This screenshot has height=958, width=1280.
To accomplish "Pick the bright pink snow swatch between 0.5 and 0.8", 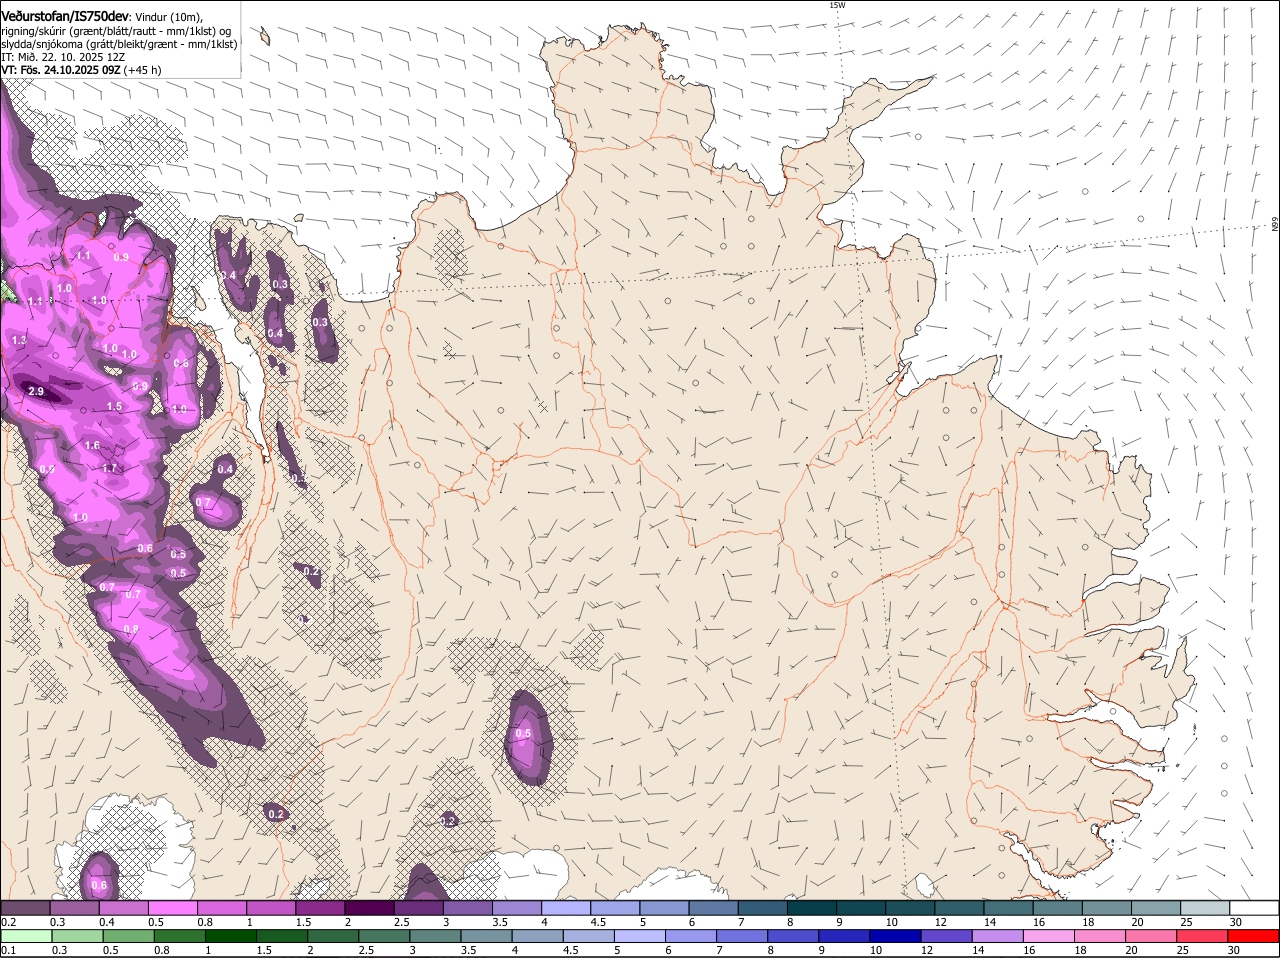I will 173,907.
